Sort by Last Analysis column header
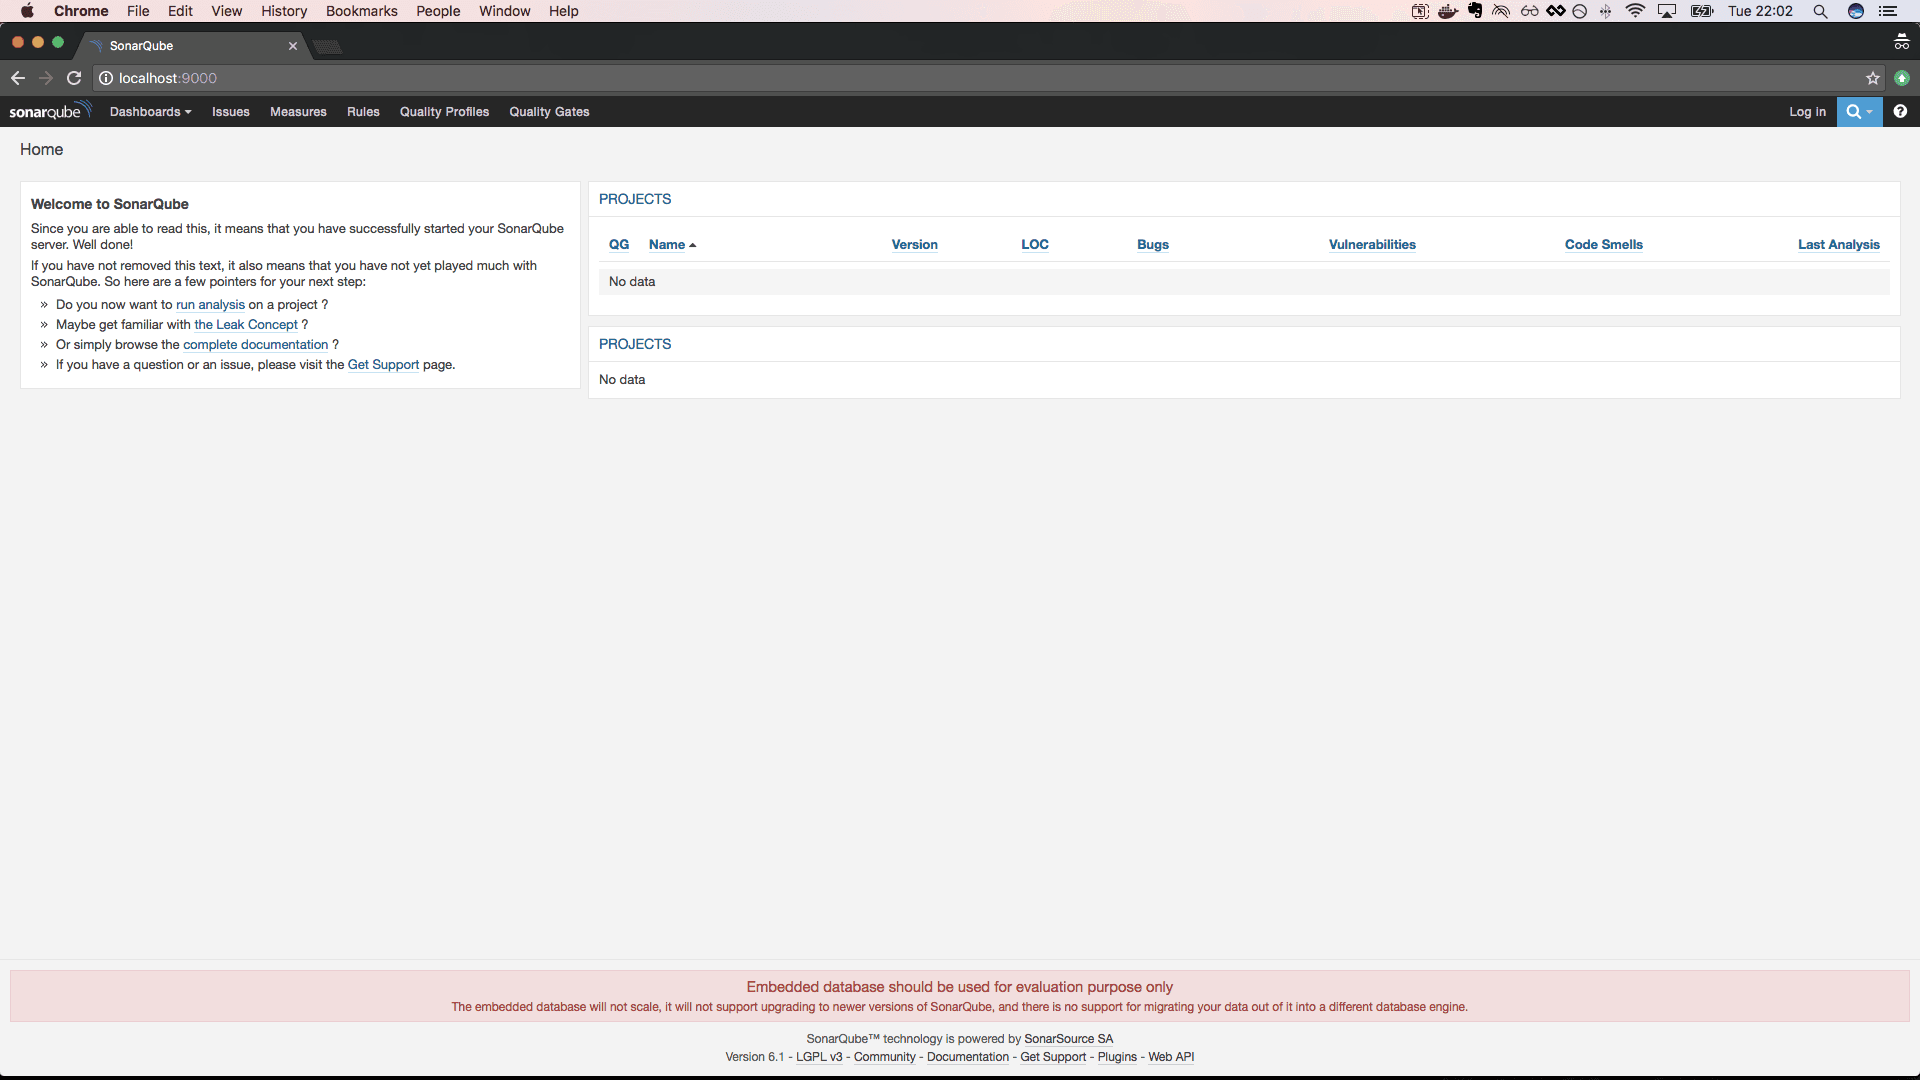The height and width of the screenshot is (1080, 1920). 1838,245
